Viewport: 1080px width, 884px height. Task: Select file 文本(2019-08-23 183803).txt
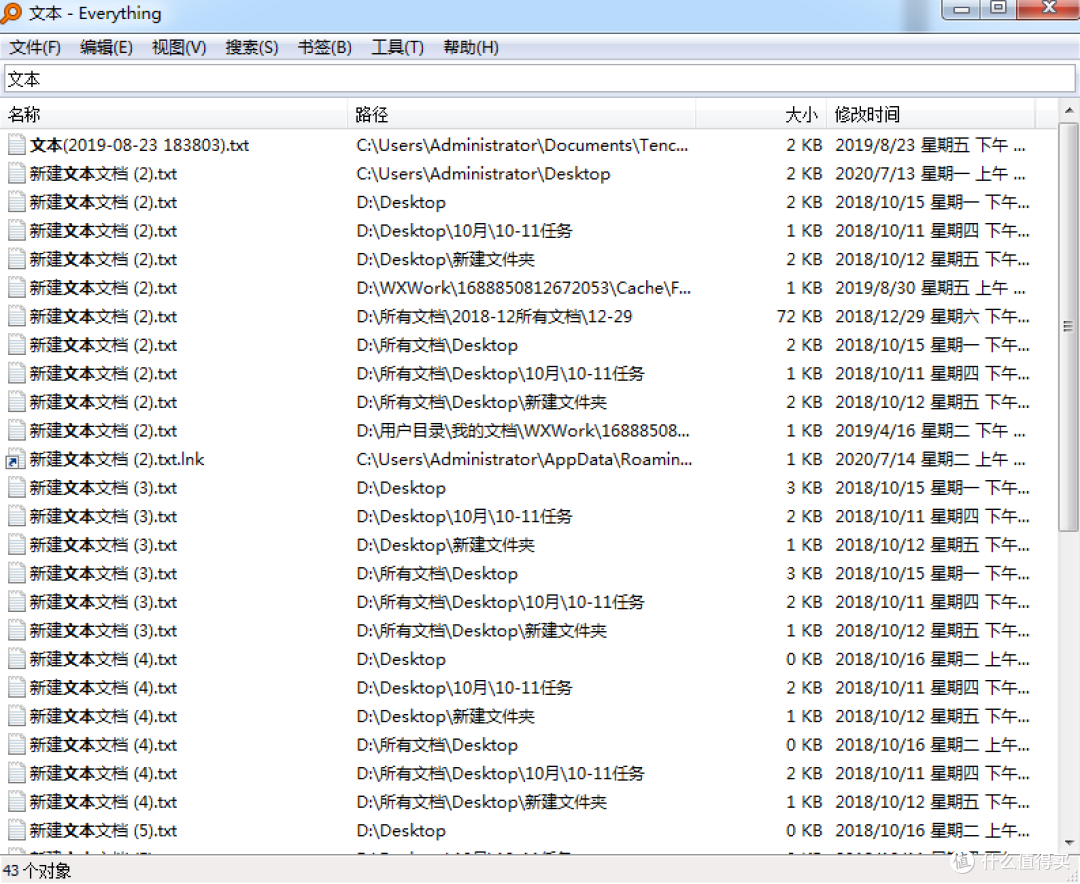coord(139,145)
